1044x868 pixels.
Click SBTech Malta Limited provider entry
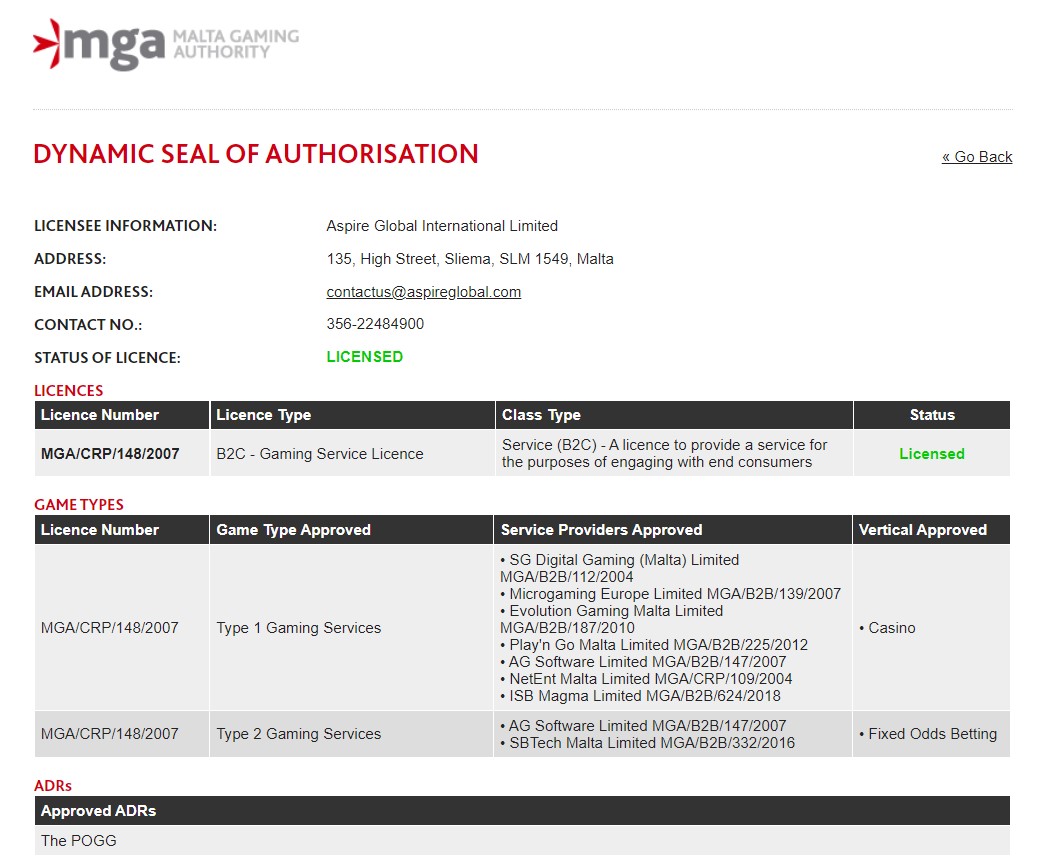coord(647,743)
